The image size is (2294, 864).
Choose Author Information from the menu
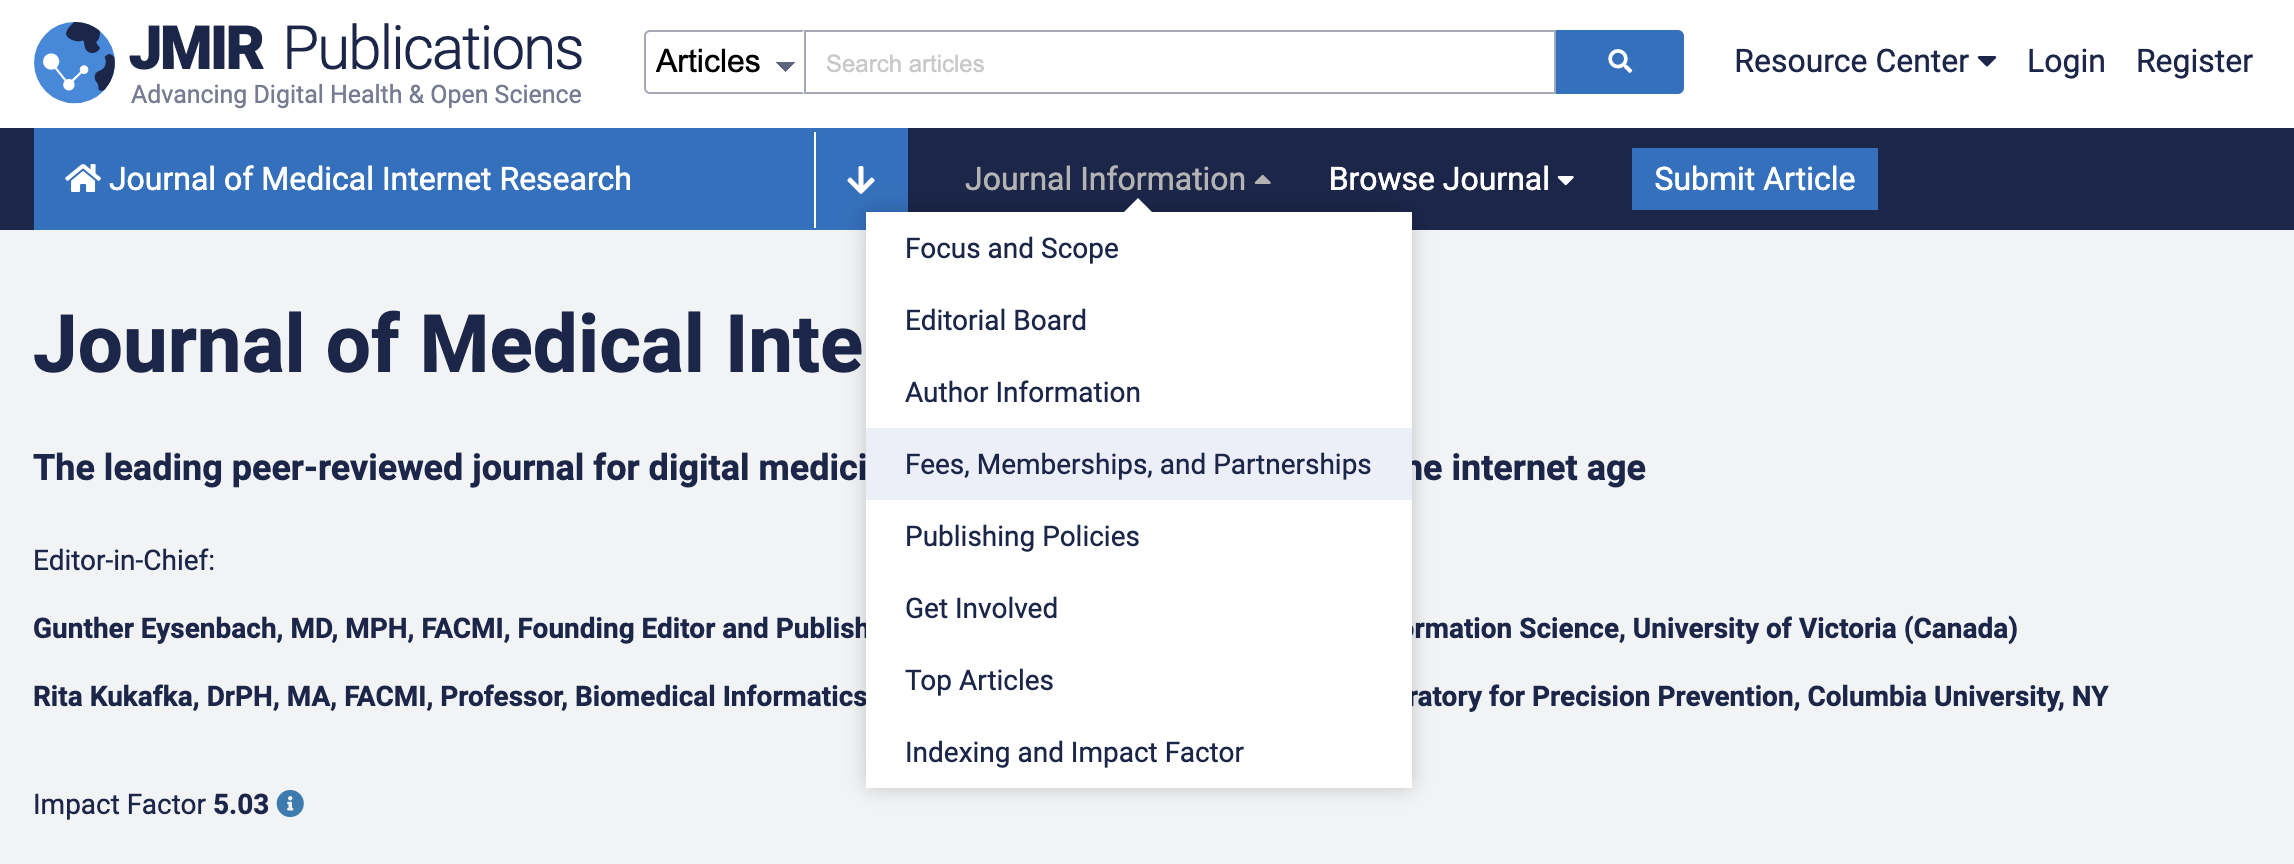pyautogui.click(x=1022, y=392)
